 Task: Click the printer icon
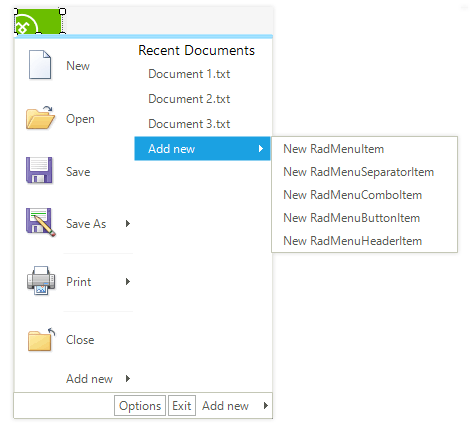coord(41,281)
